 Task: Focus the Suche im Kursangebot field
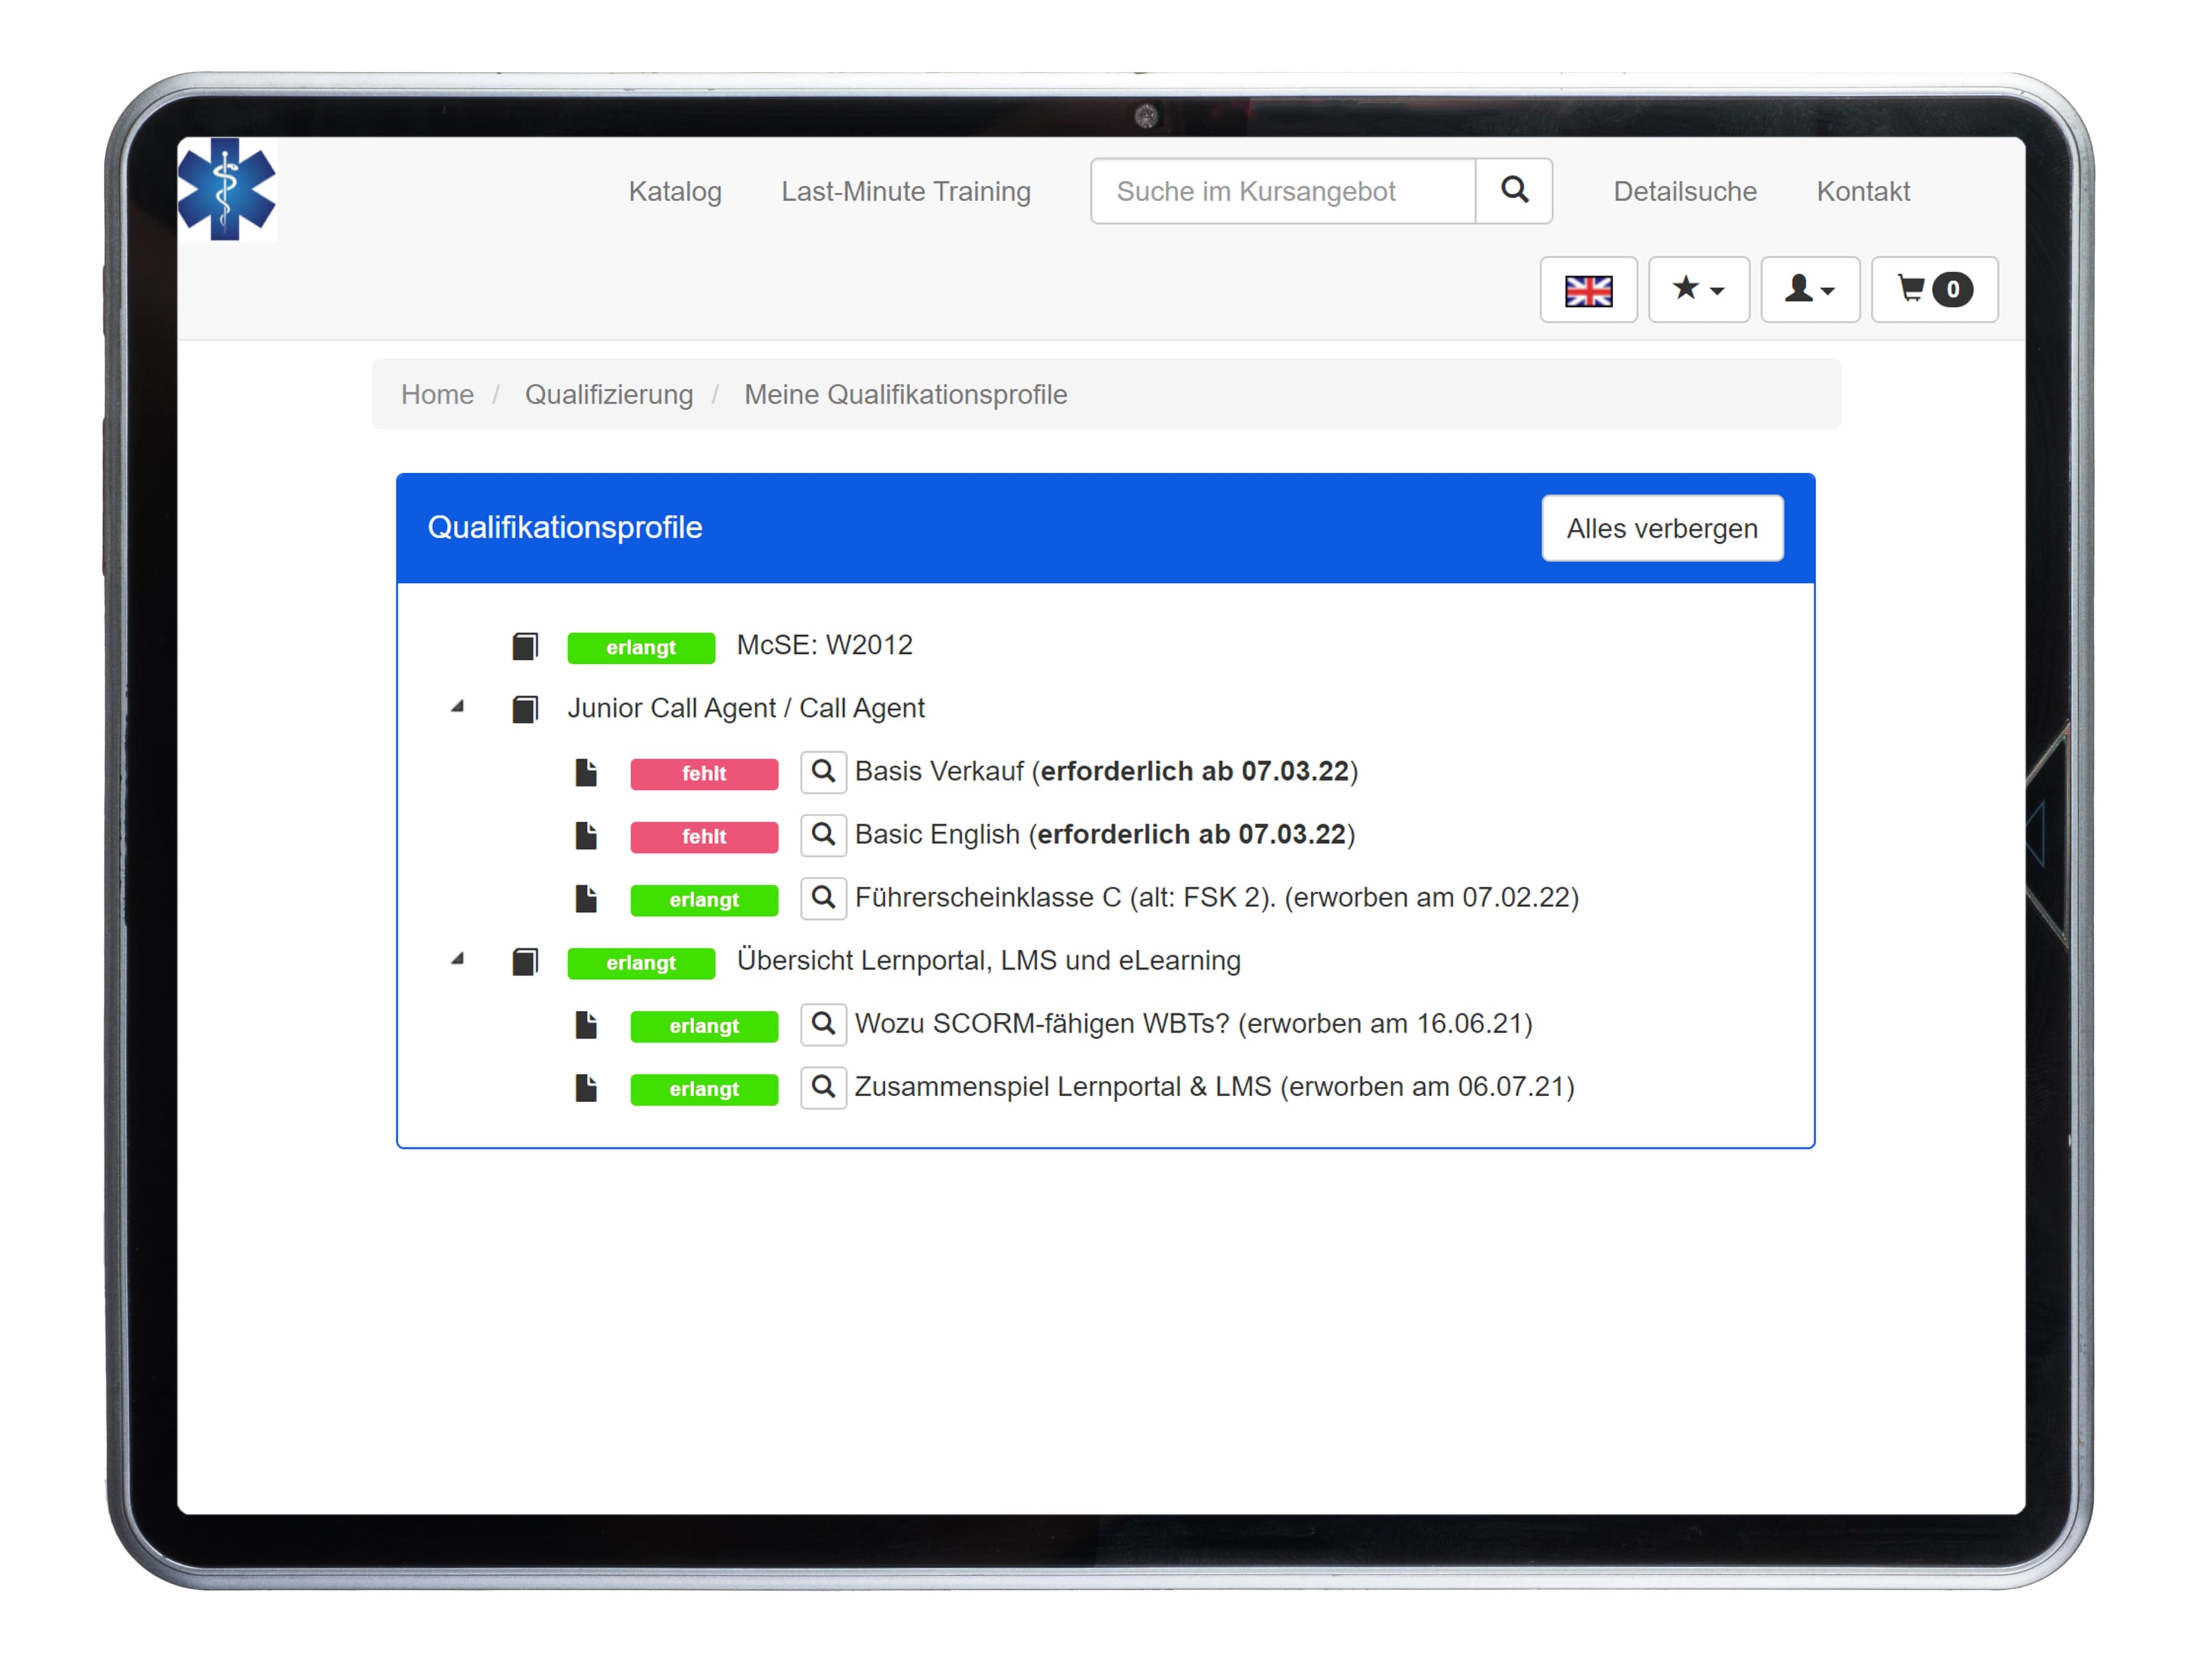point(1282,191)
